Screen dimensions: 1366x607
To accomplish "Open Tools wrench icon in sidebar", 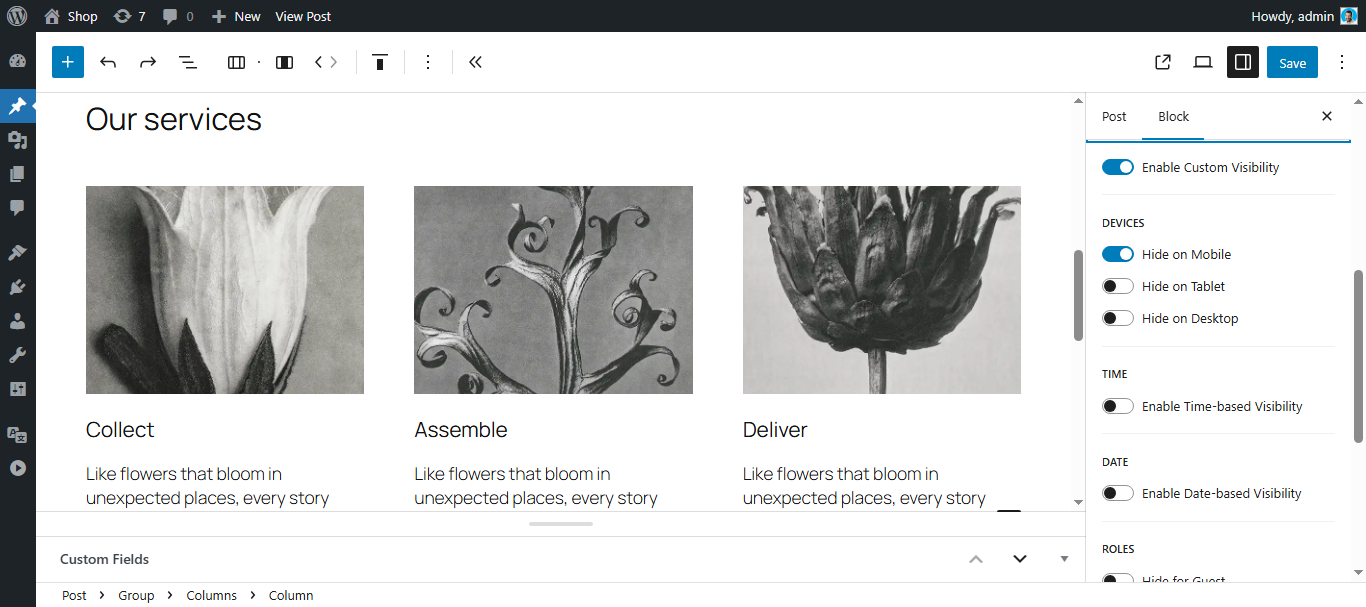I will [17, 355].
